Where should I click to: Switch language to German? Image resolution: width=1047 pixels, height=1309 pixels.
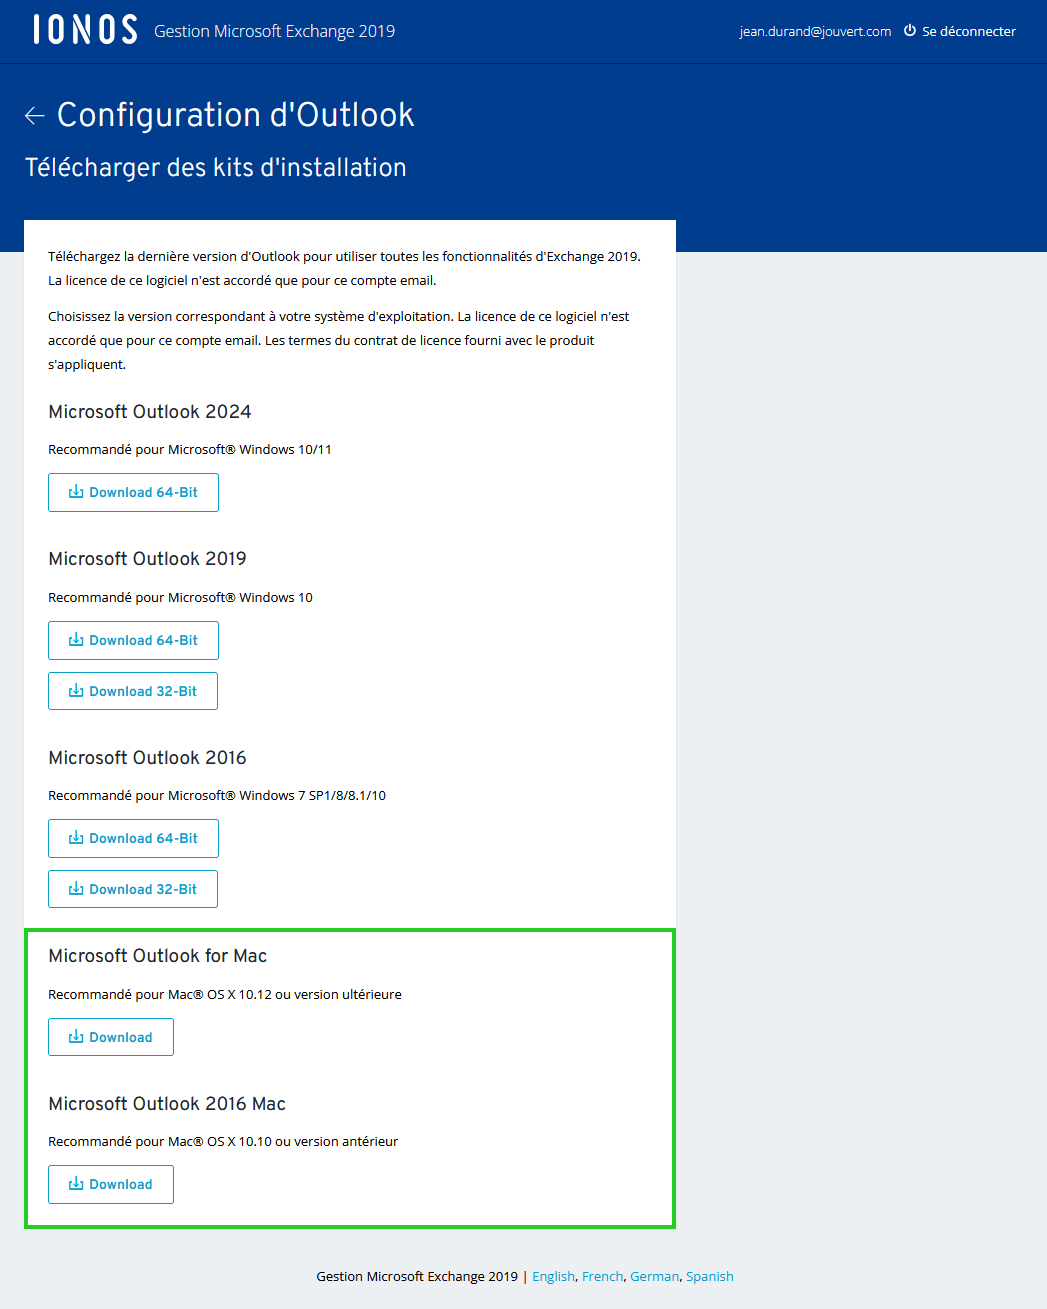click(x=654, y=1276)
